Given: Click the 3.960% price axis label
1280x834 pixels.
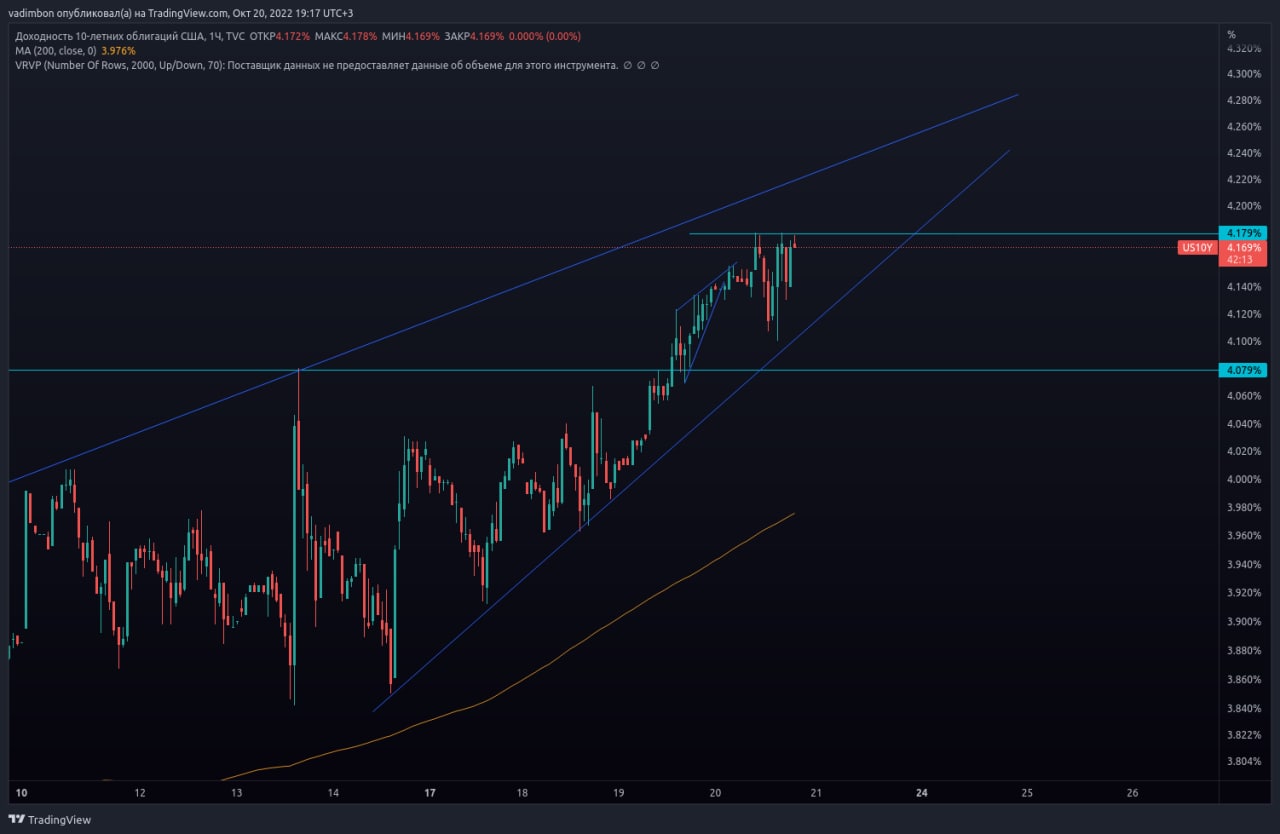Looking at the screenshot, I should (x=1243, y=535).
